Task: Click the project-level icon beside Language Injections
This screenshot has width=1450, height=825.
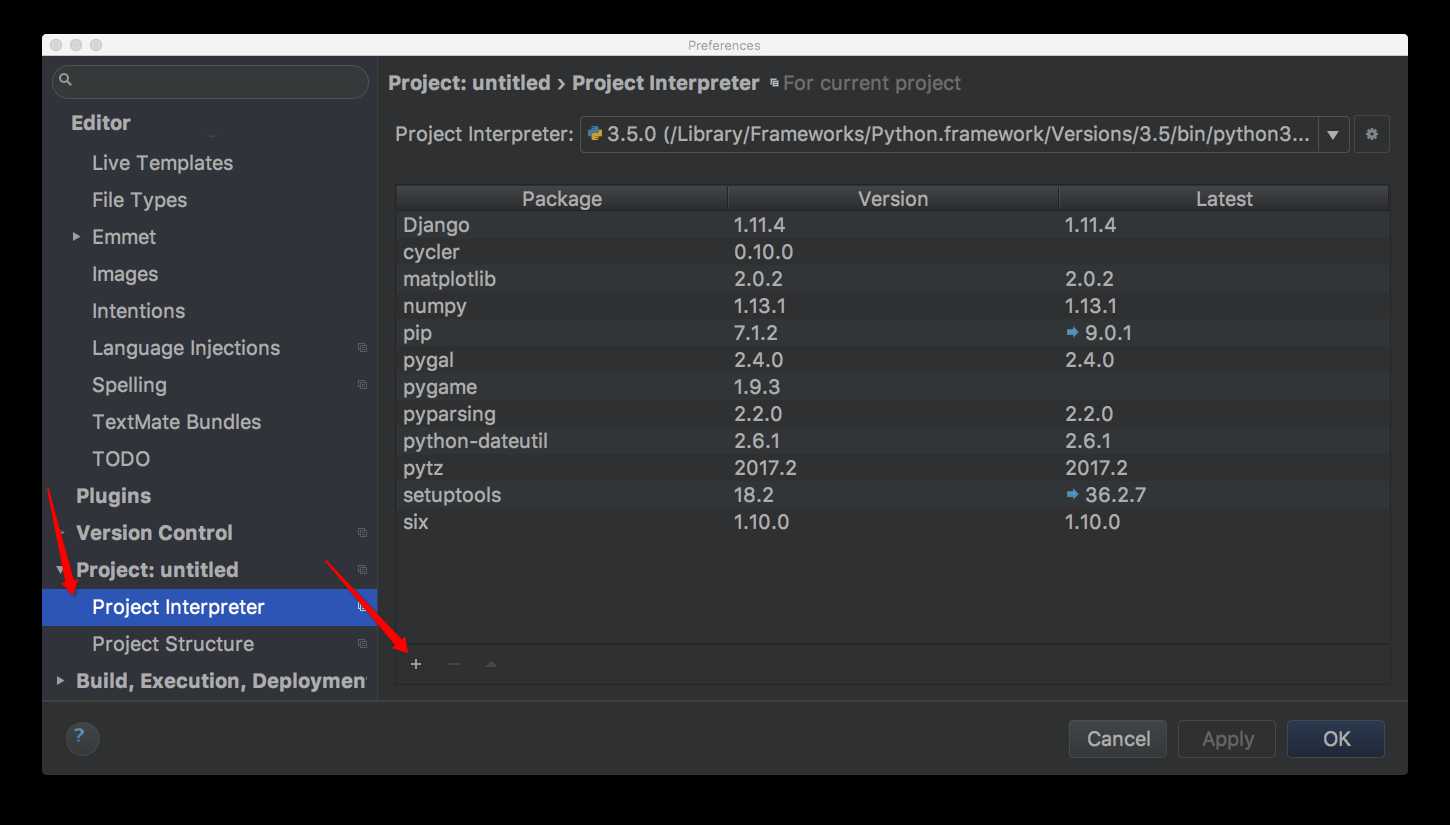Action: pyautogui.click(x=362, y=348)
